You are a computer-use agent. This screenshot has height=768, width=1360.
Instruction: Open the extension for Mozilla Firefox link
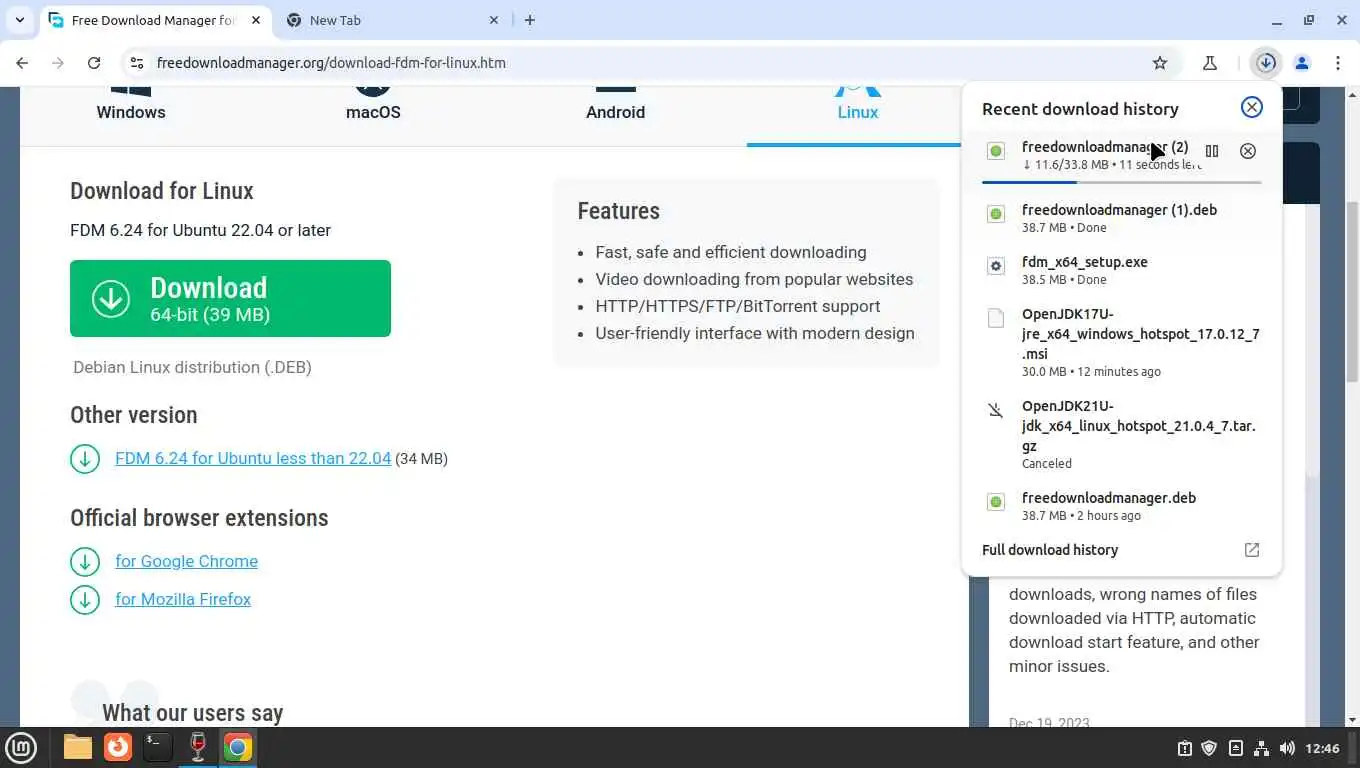183,599
